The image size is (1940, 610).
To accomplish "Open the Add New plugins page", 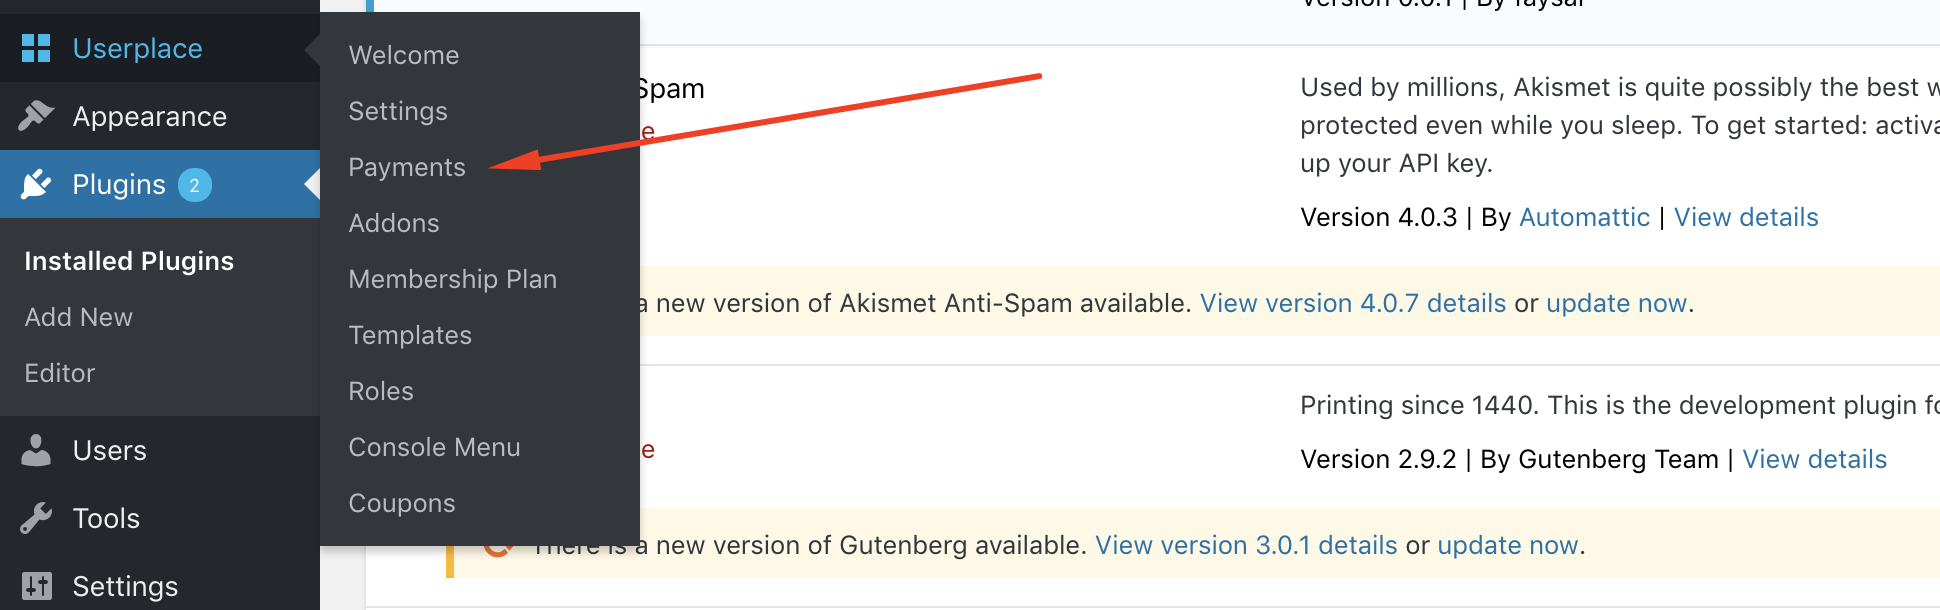I will 79,317.
